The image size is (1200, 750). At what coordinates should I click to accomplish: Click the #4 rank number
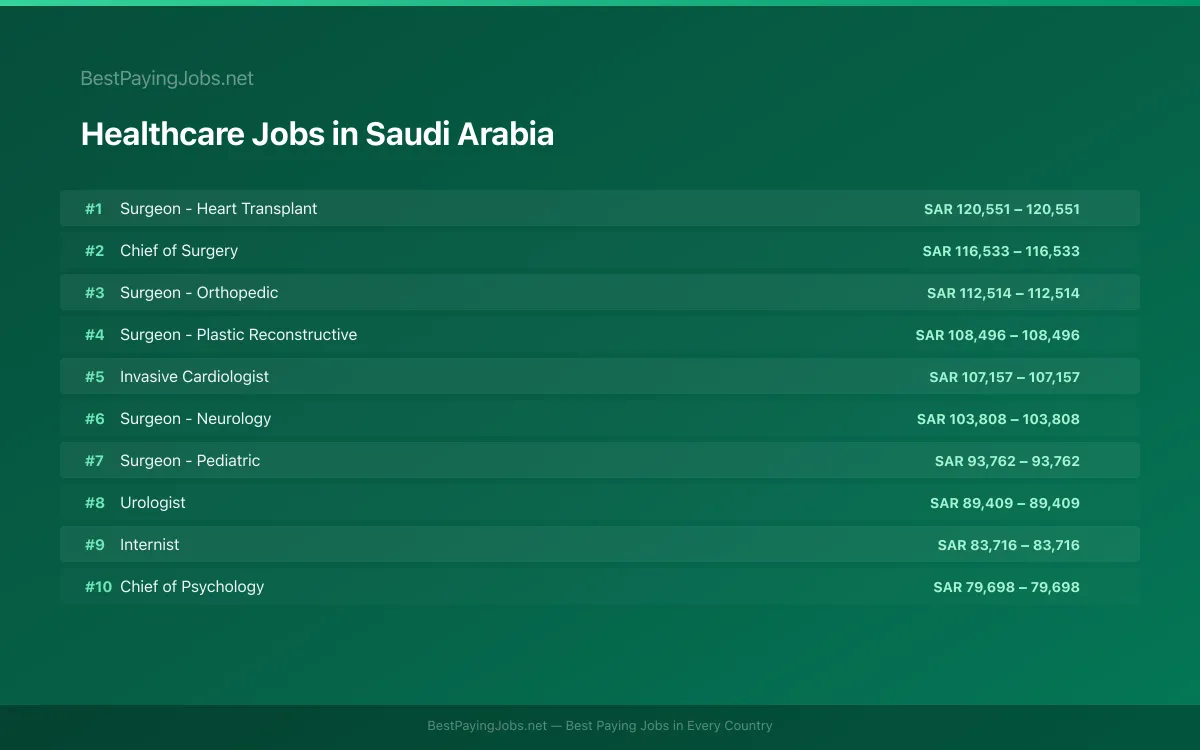coord(94,335)
